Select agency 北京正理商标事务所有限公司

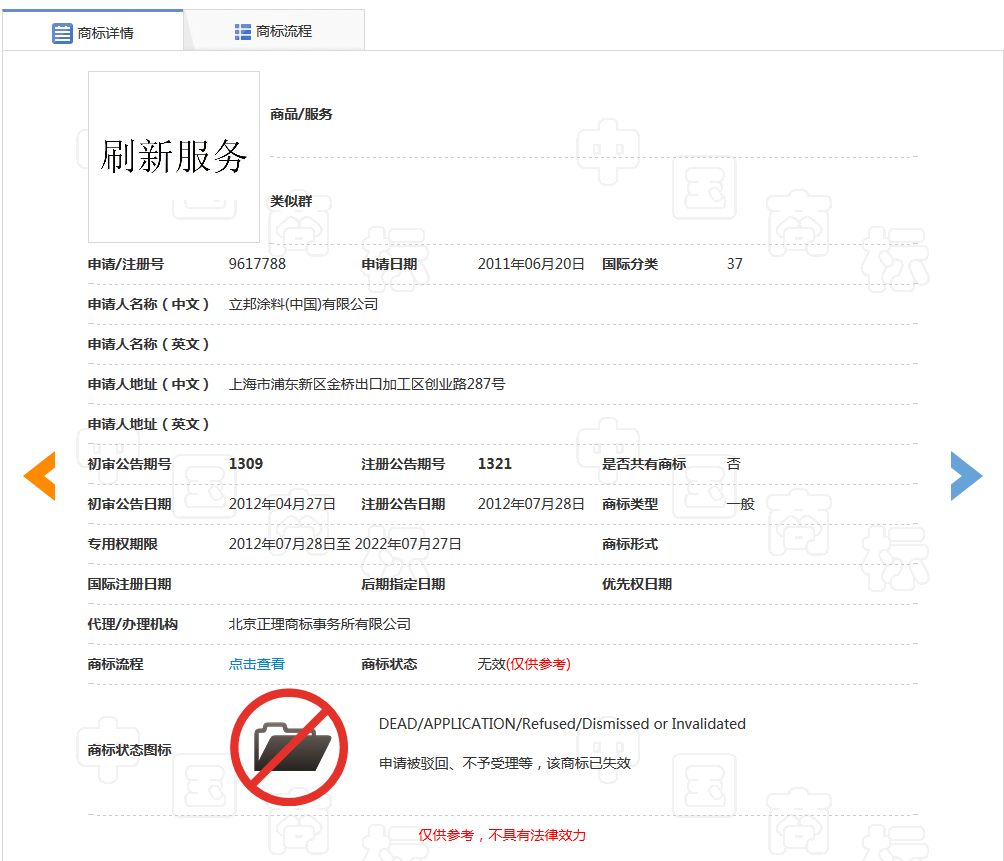click(x=320, y=624)
